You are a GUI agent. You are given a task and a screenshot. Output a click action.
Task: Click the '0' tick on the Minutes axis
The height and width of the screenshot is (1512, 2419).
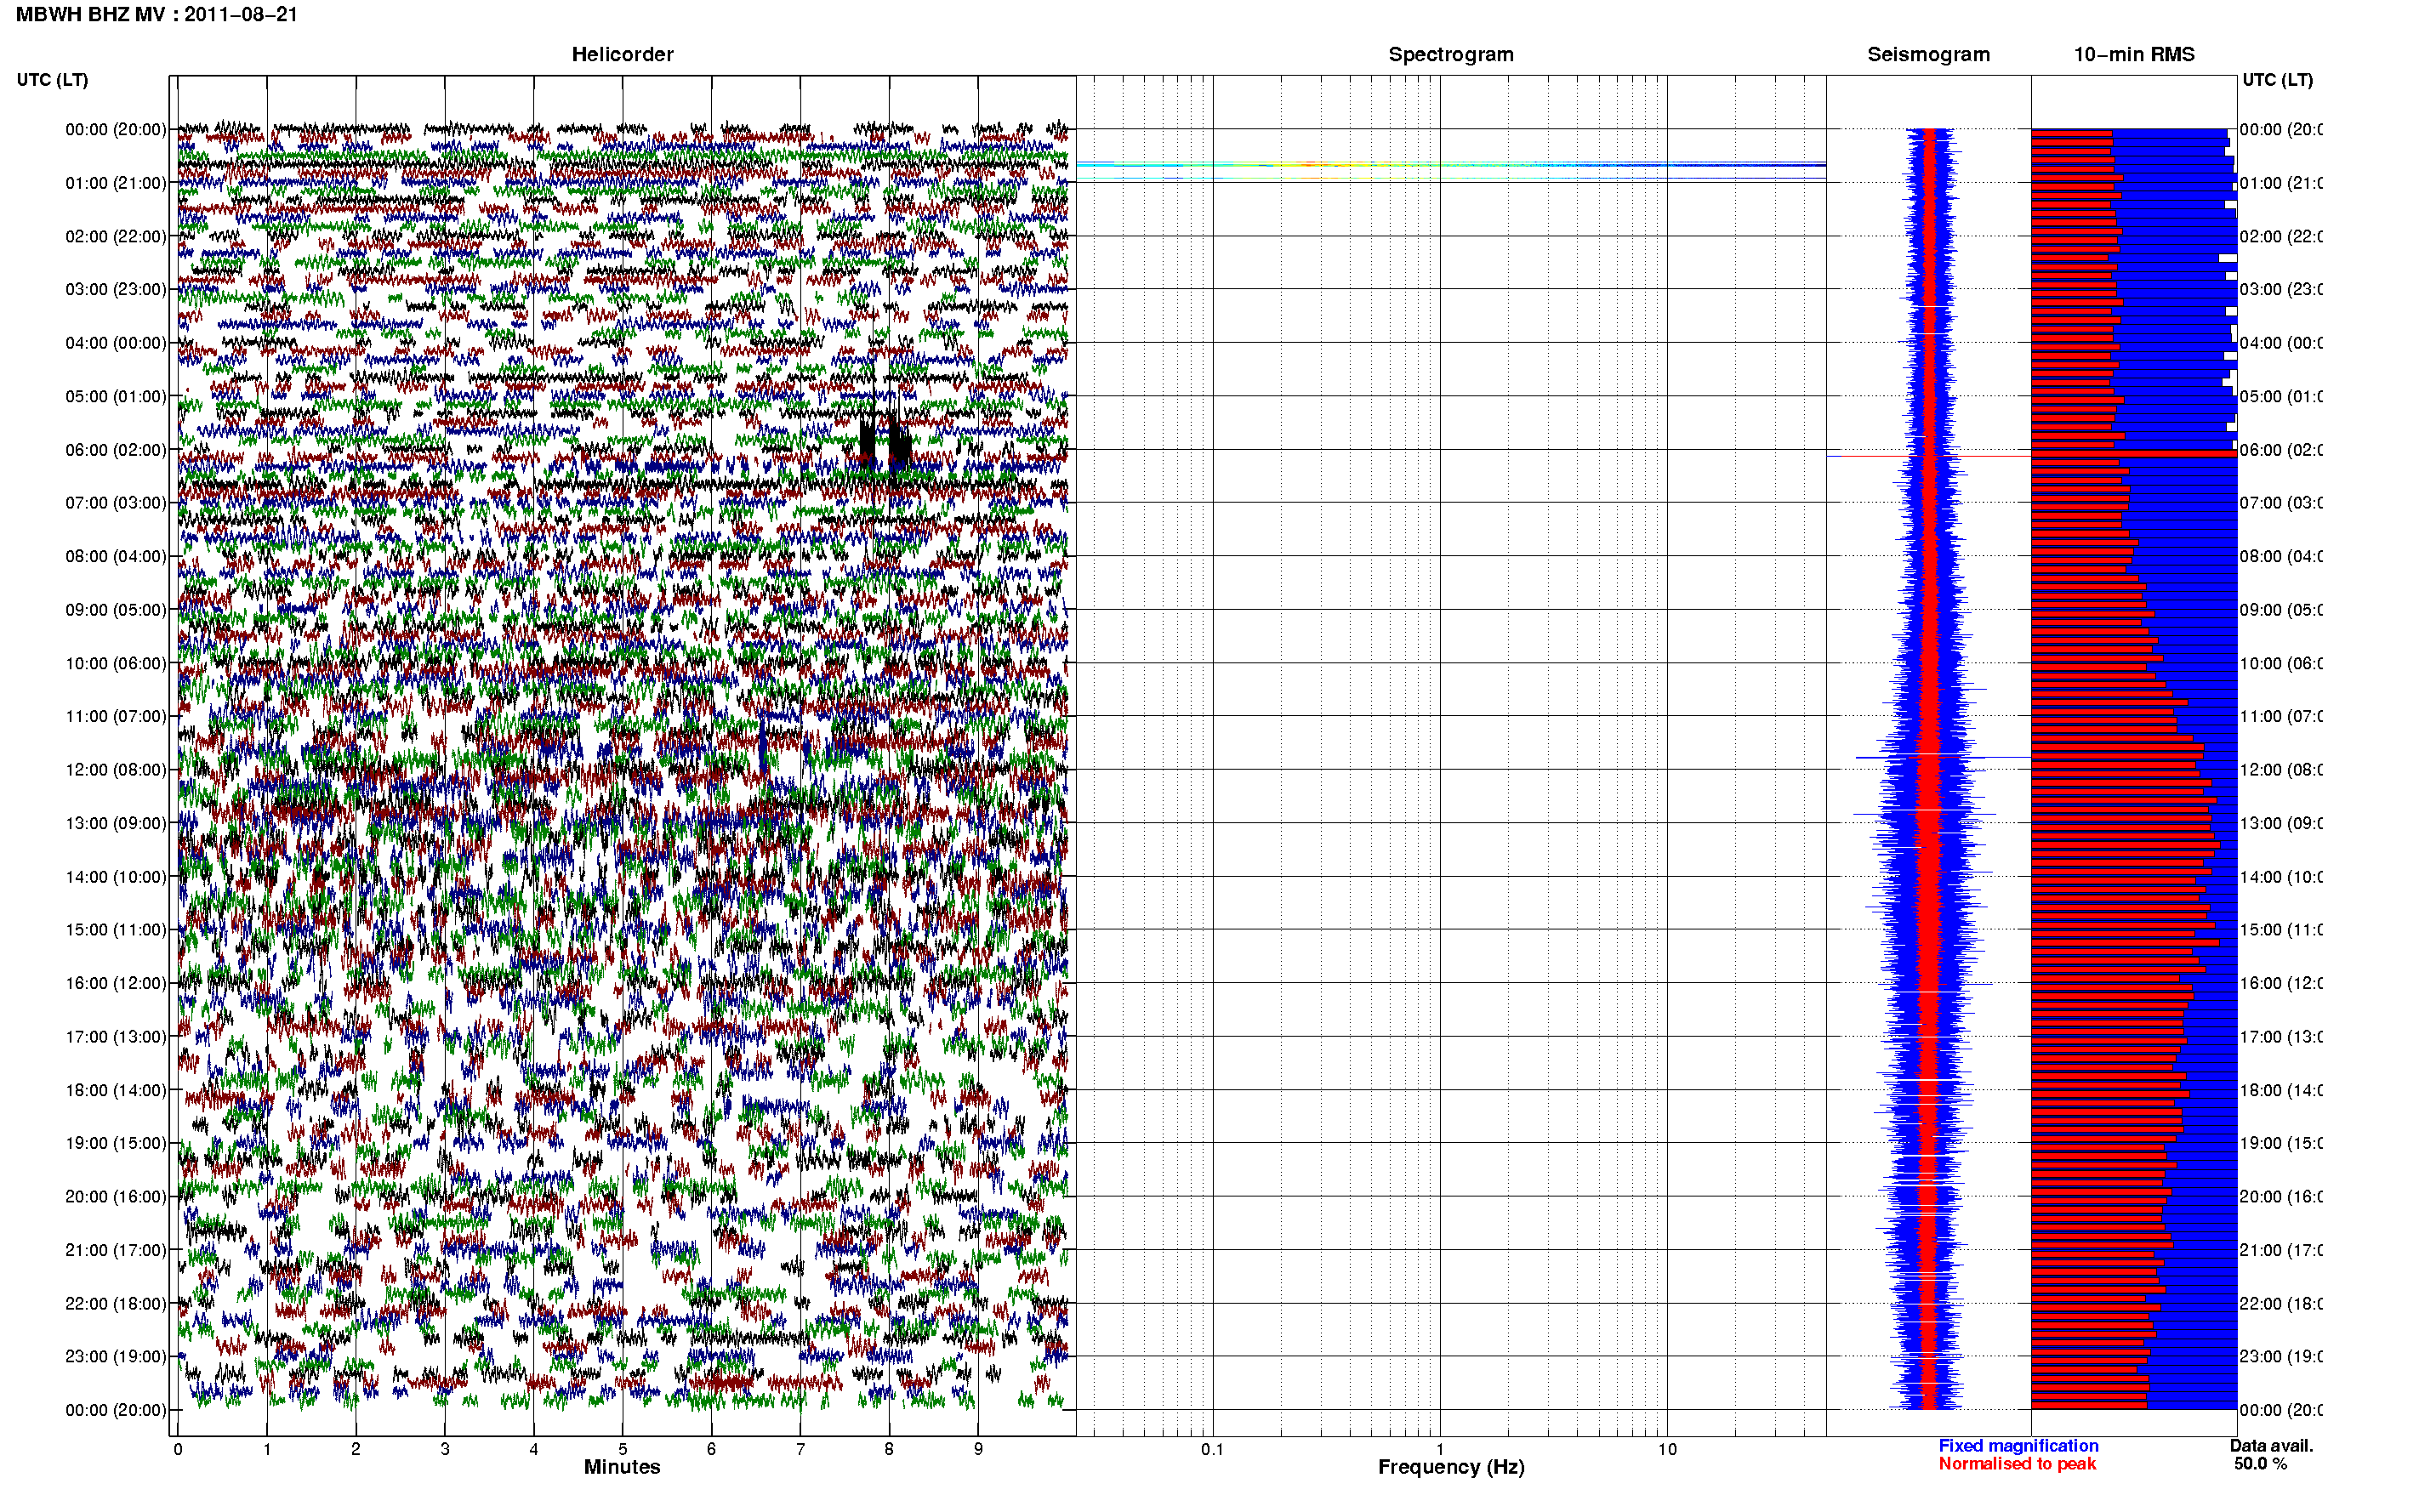(178, 1449)
